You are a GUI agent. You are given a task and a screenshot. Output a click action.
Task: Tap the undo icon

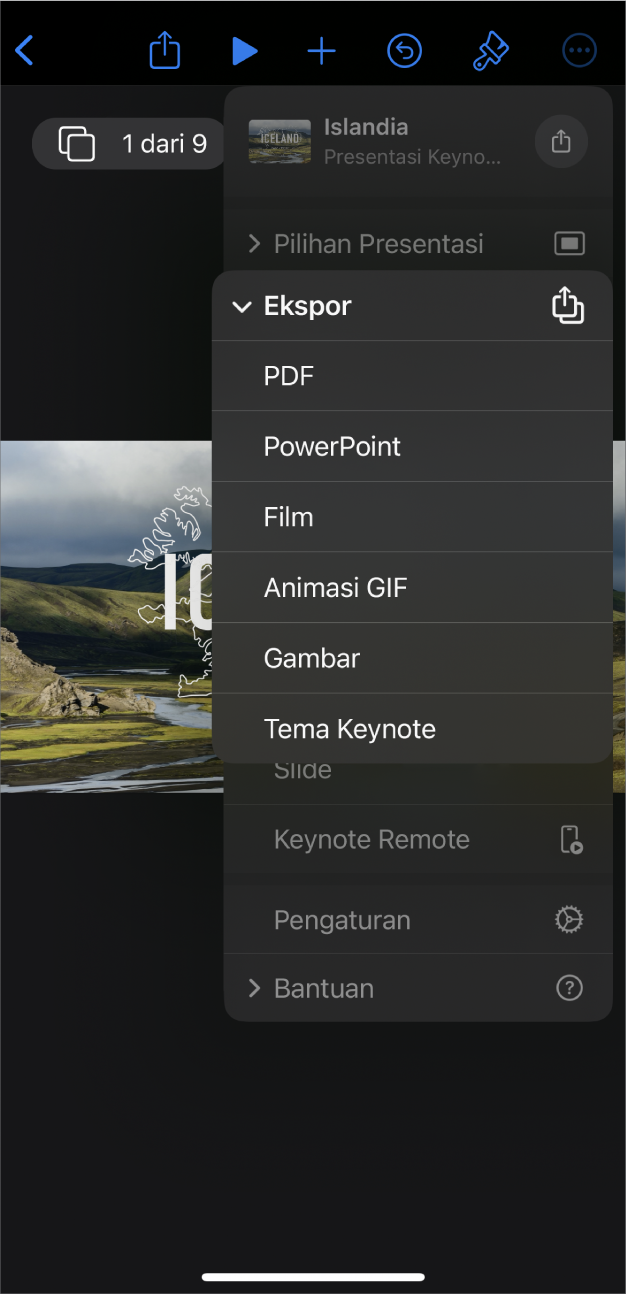(x=404, y=51)
